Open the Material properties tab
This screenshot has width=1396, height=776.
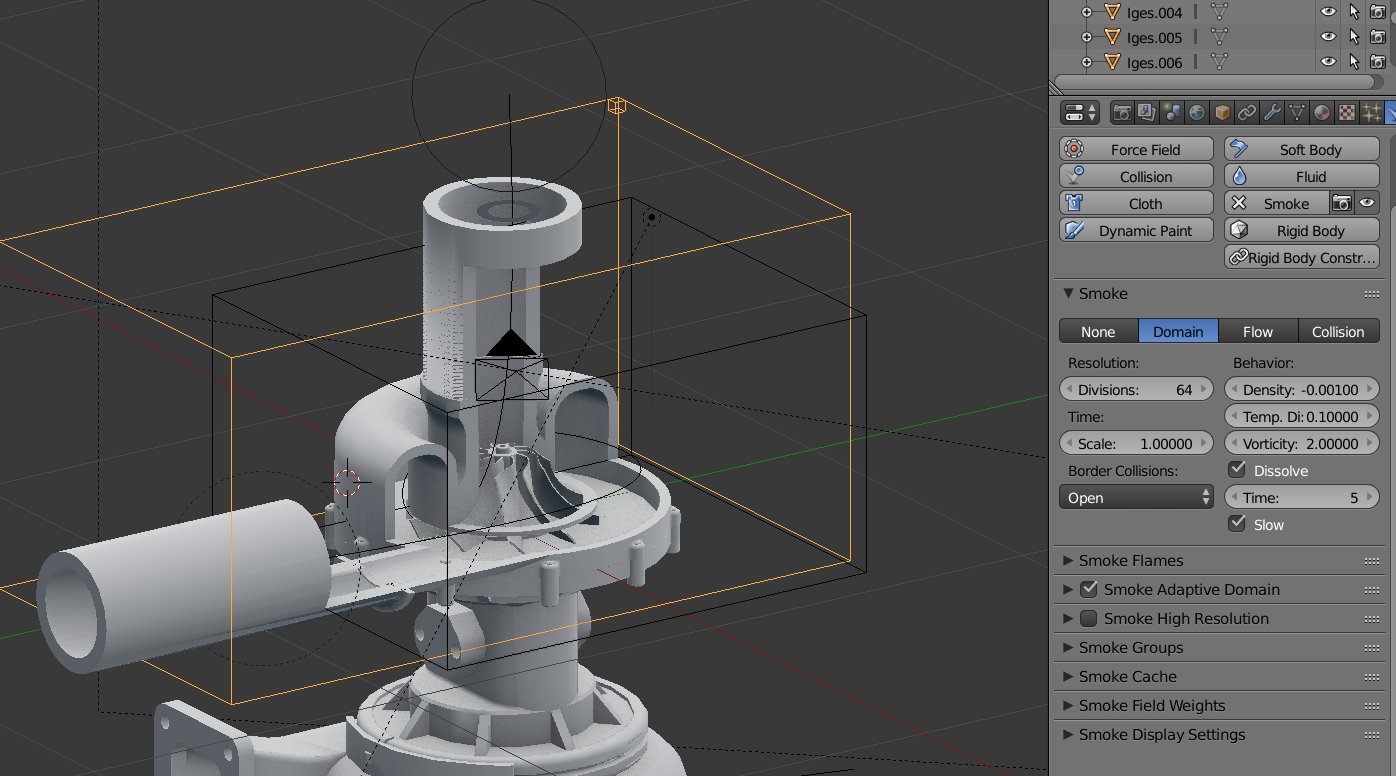(1322, 112)
